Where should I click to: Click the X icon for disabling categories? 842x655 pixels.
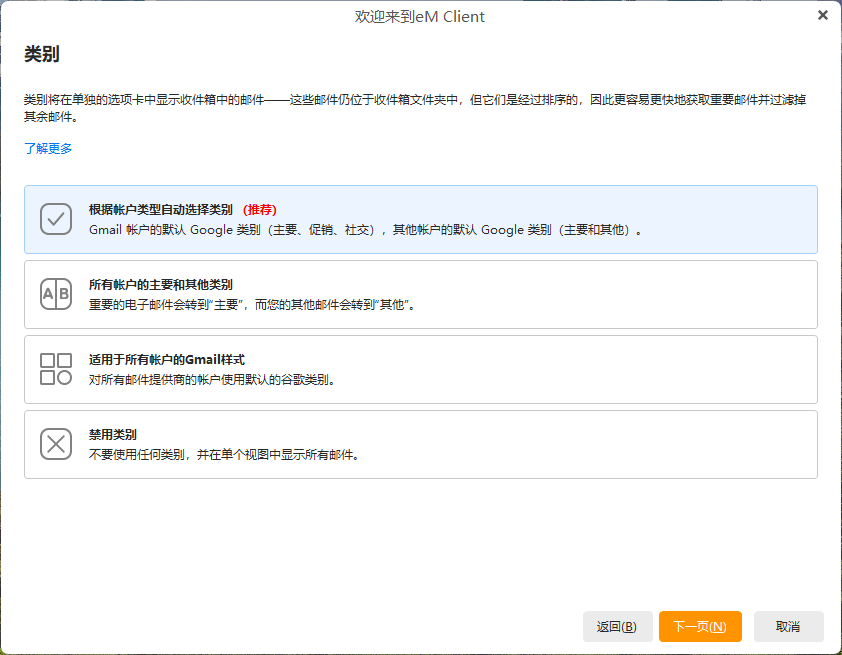point(56,444)
